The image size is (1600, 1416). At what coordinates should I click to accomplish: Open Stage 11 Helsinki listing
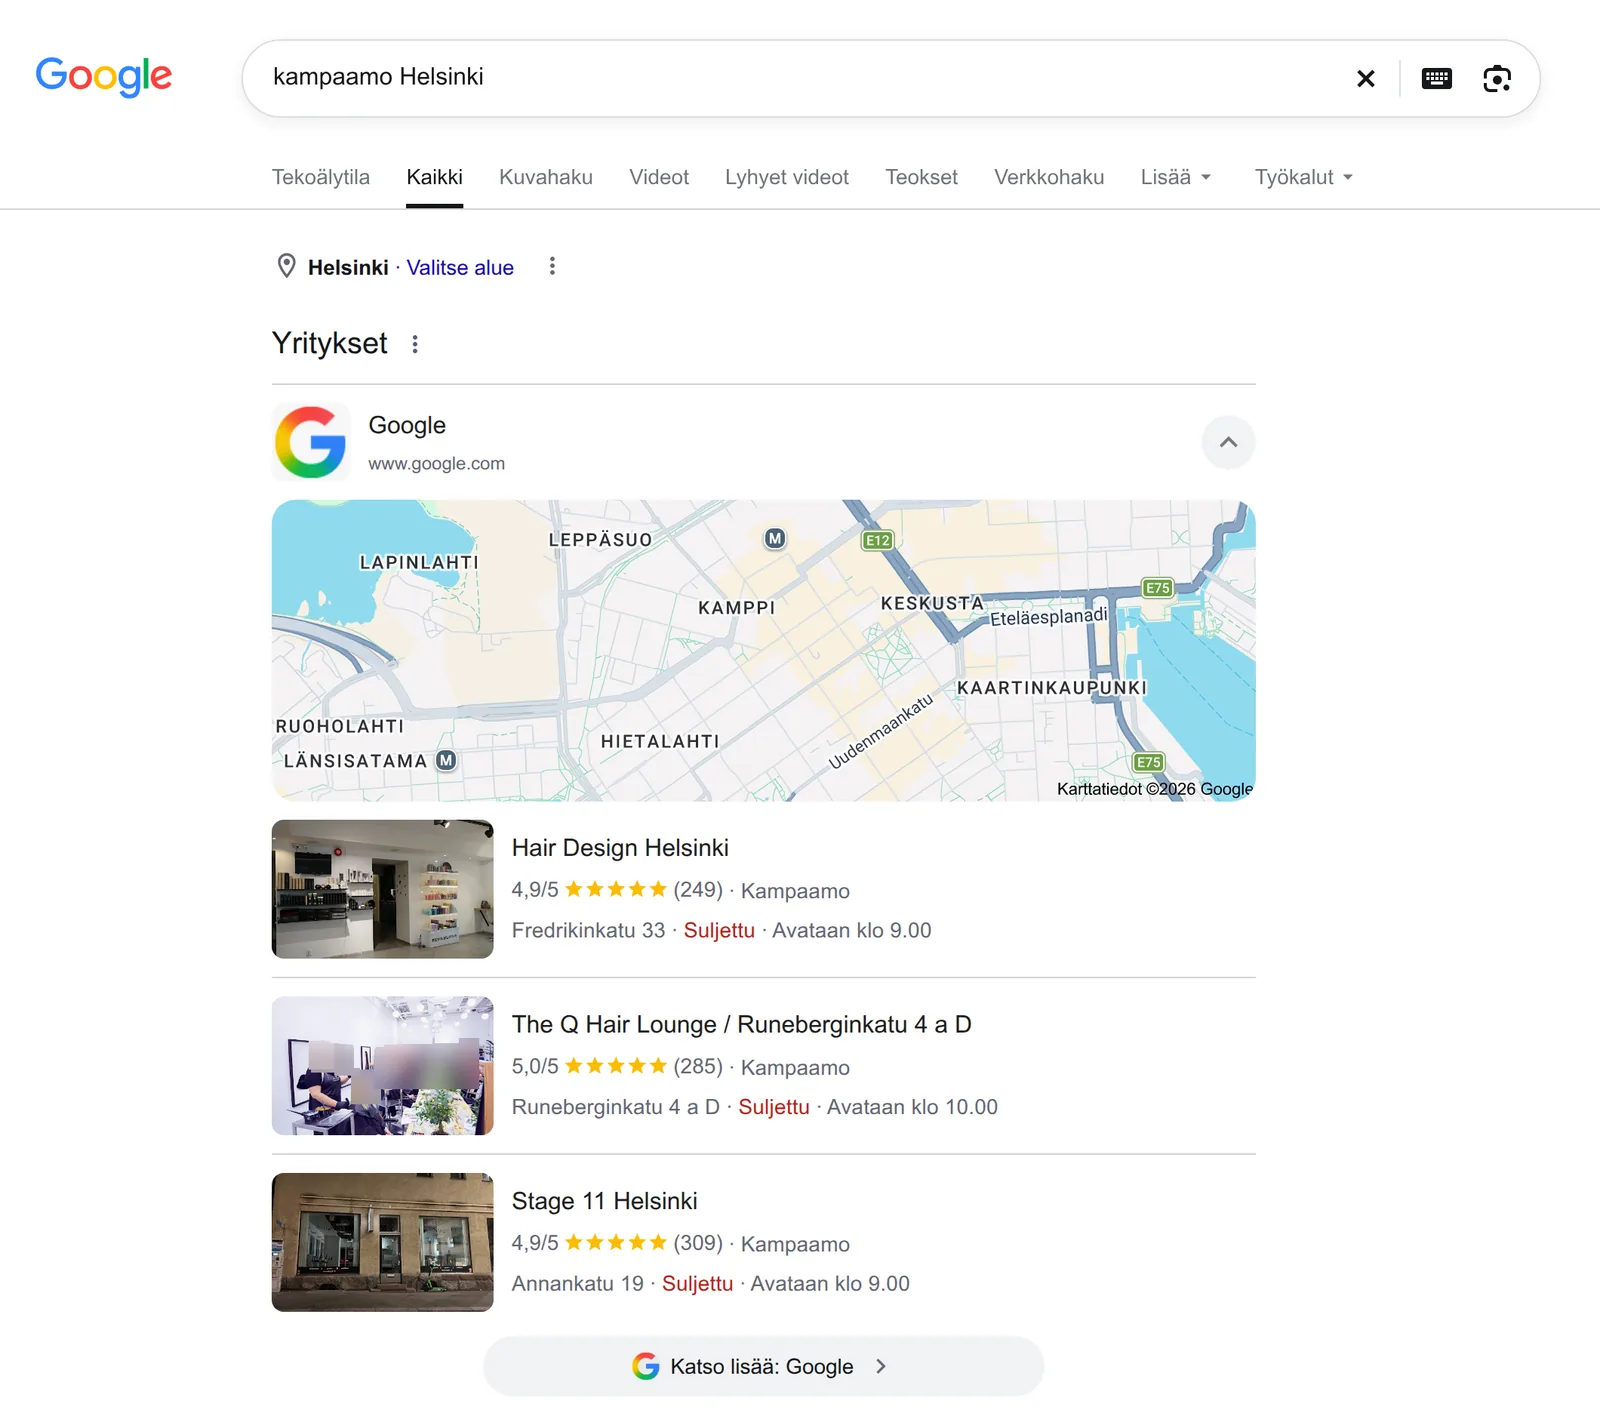[x=605, y=1201]
